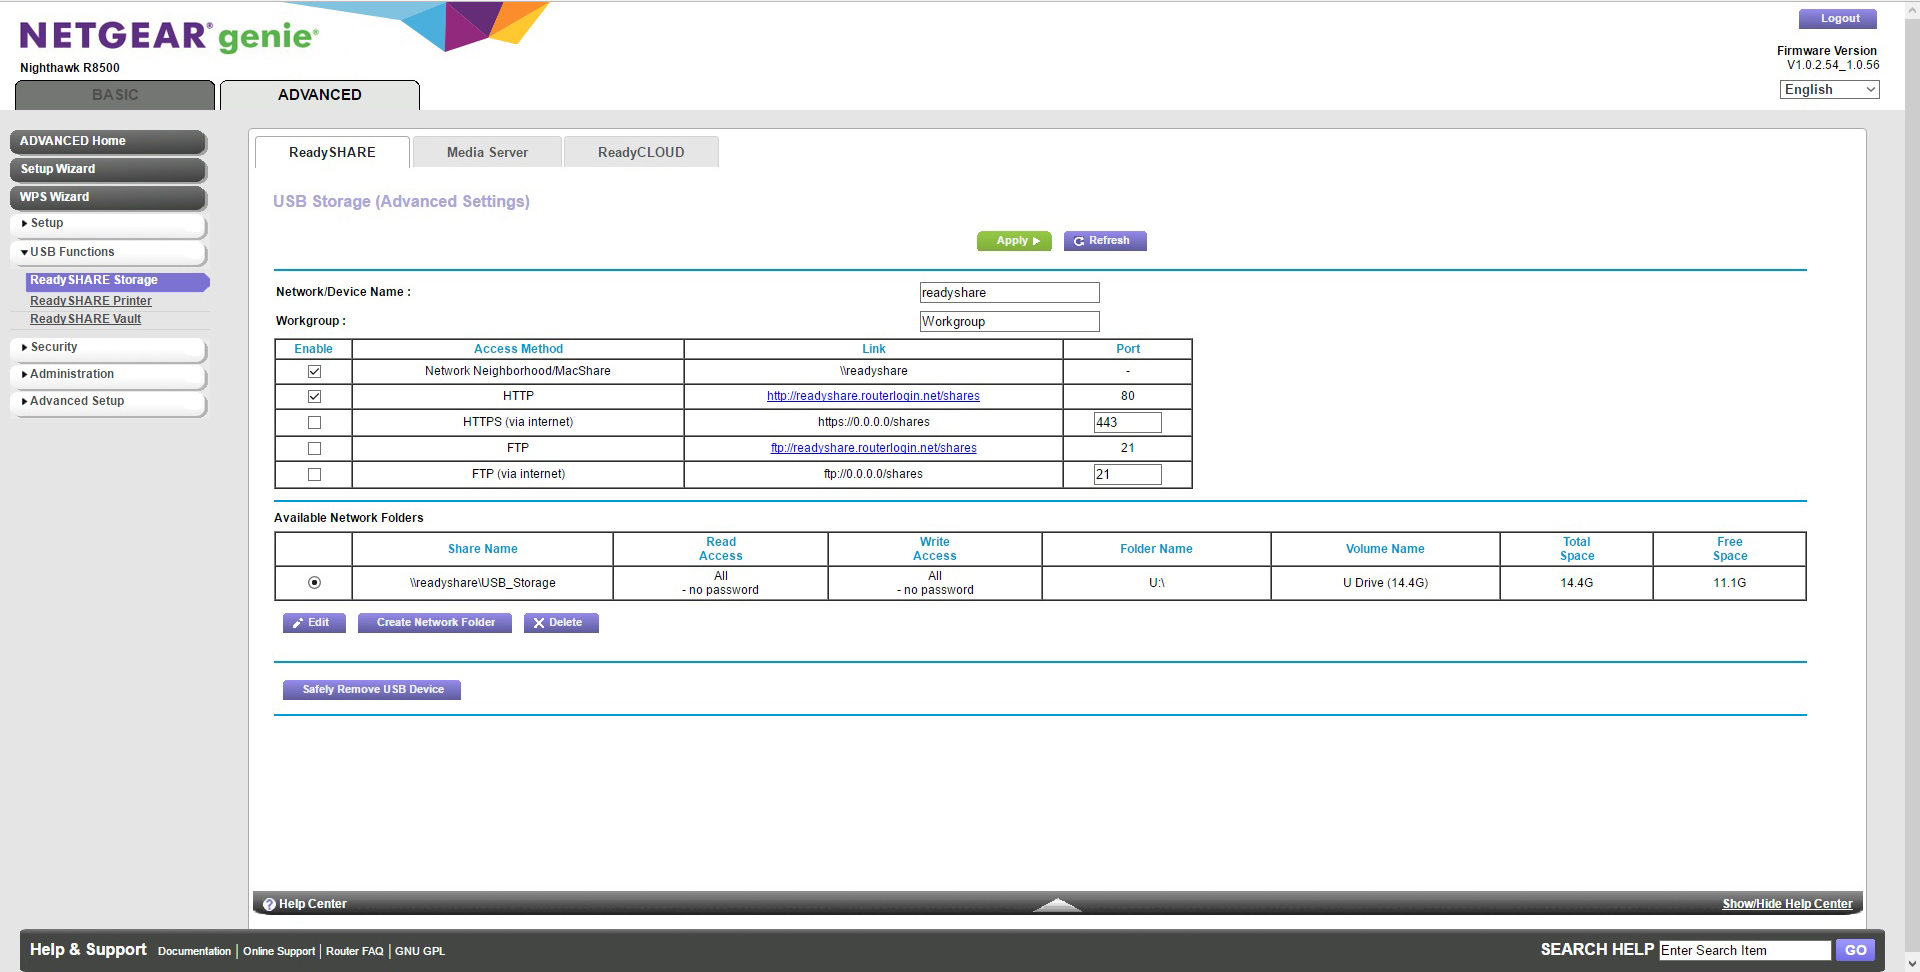
Task: Click Safely Remove USB Device
Action: [372, 690]
